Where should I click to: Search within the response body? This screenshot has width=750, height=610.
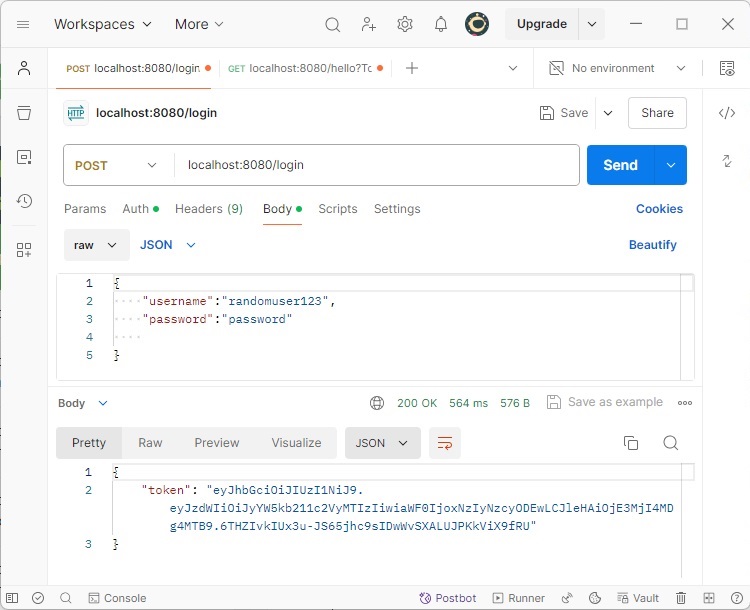pyautogui.click(x=671, y=443)
